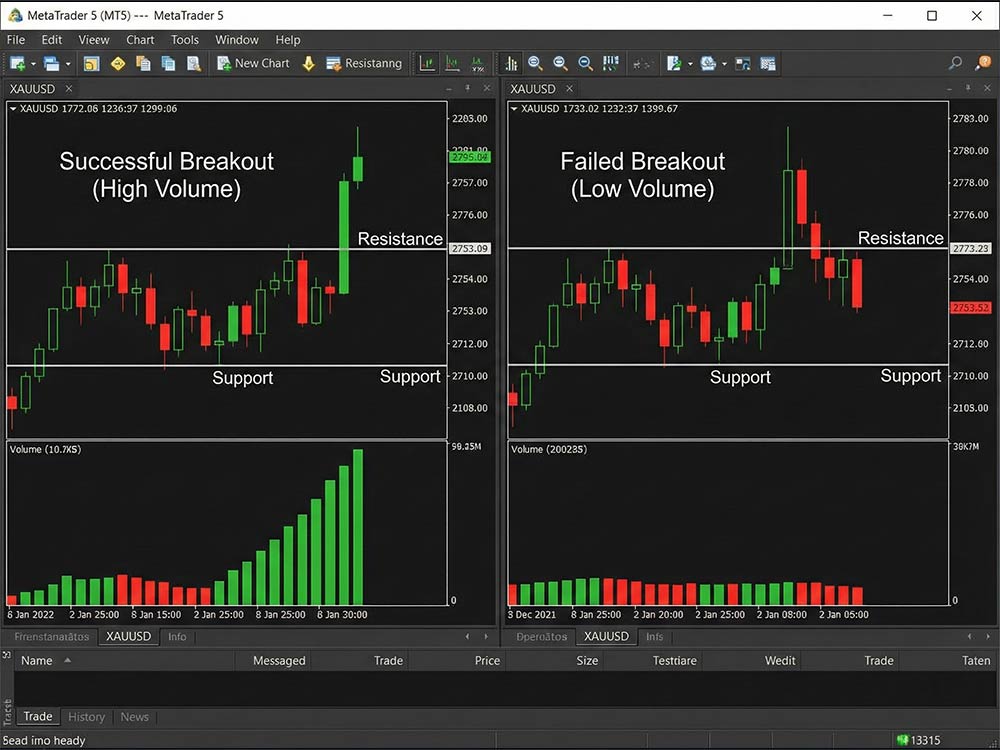
Task: Expand the Indicators dropdown arrow
Action: tap(690, 63)
